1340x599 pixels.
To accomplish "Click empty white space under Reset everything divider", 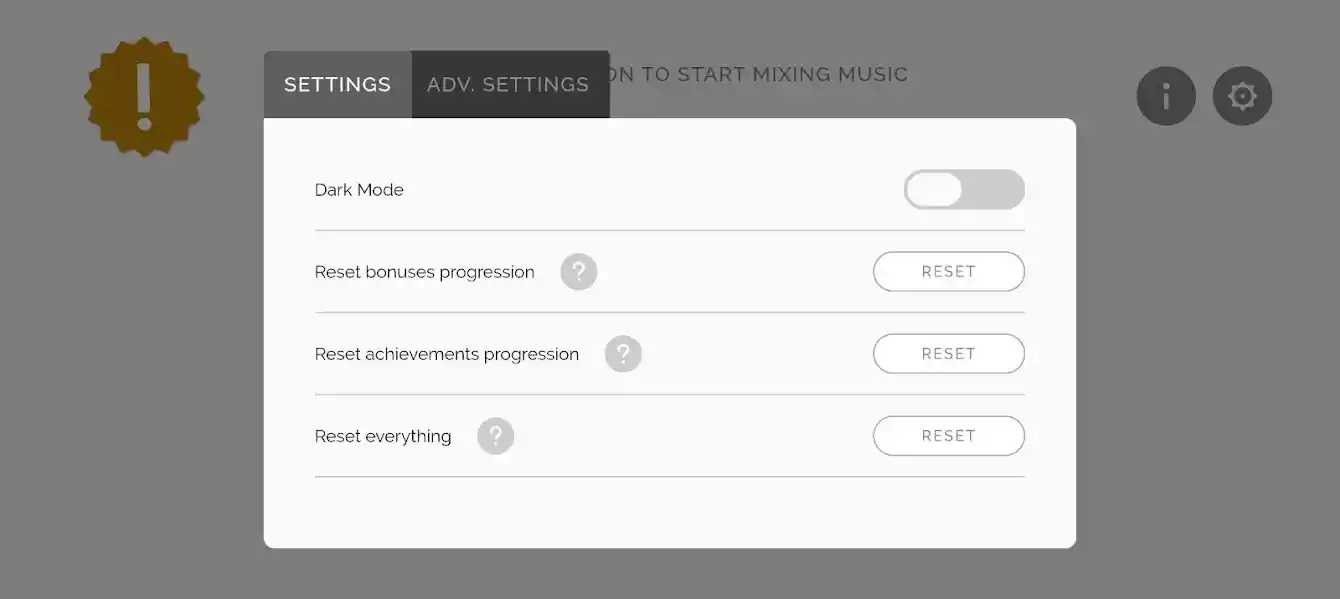I will click(x=670, y=512).
